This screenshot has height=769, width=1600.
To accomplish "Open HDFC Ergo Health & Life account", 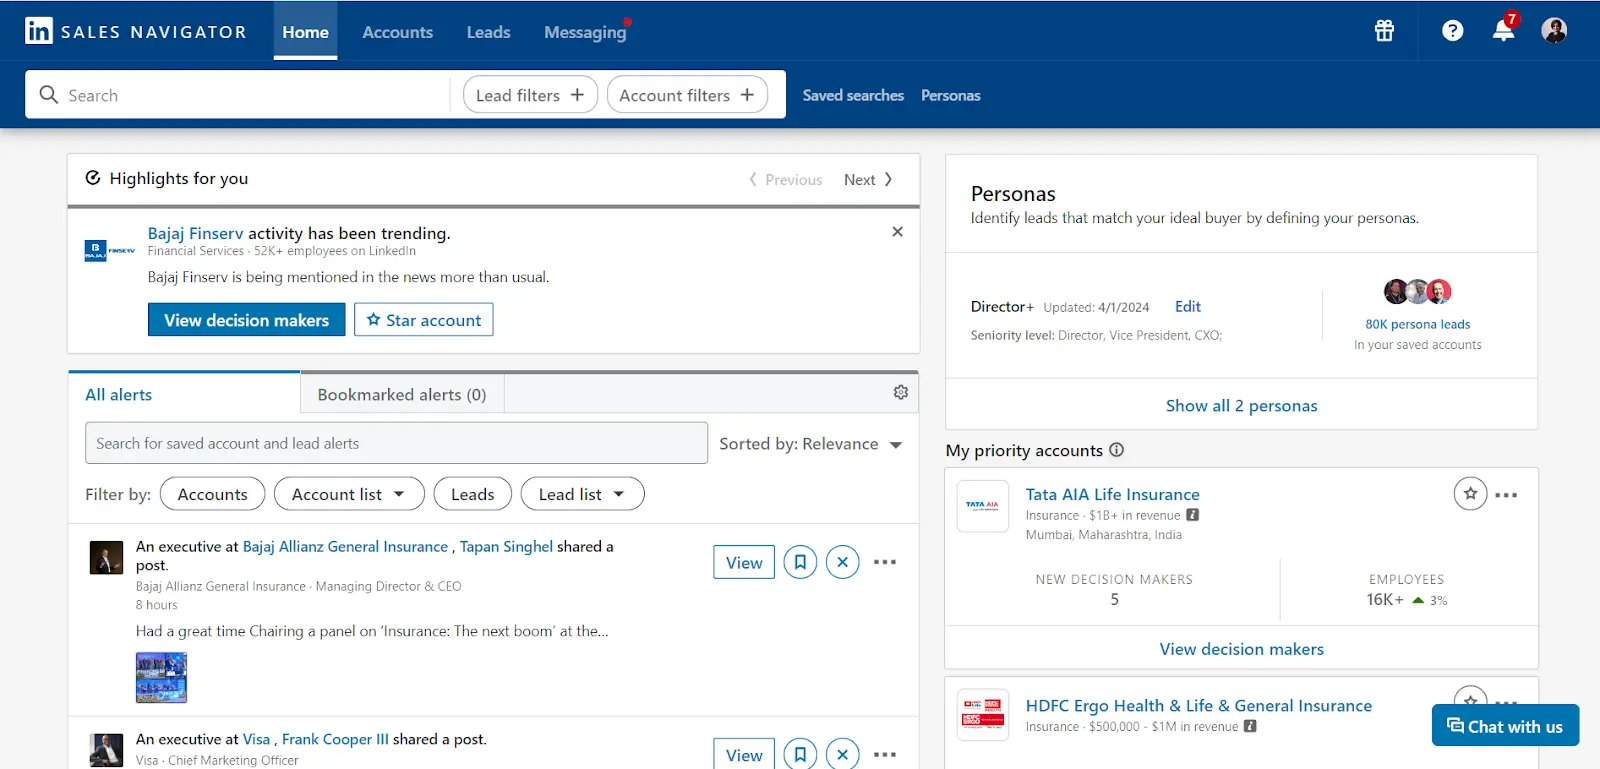I will tap(1198, 705).
